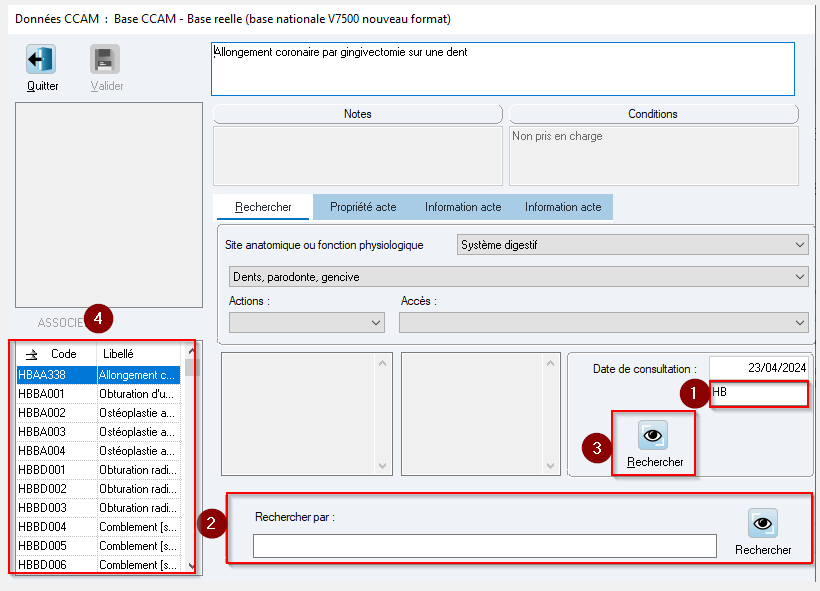Click the act description text box

point(503,69)
